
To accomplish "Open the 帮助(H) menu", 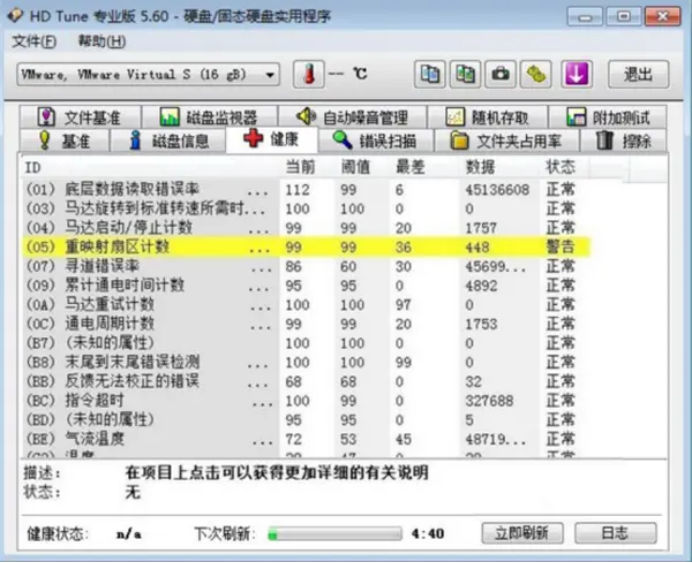I will [102, 41].
